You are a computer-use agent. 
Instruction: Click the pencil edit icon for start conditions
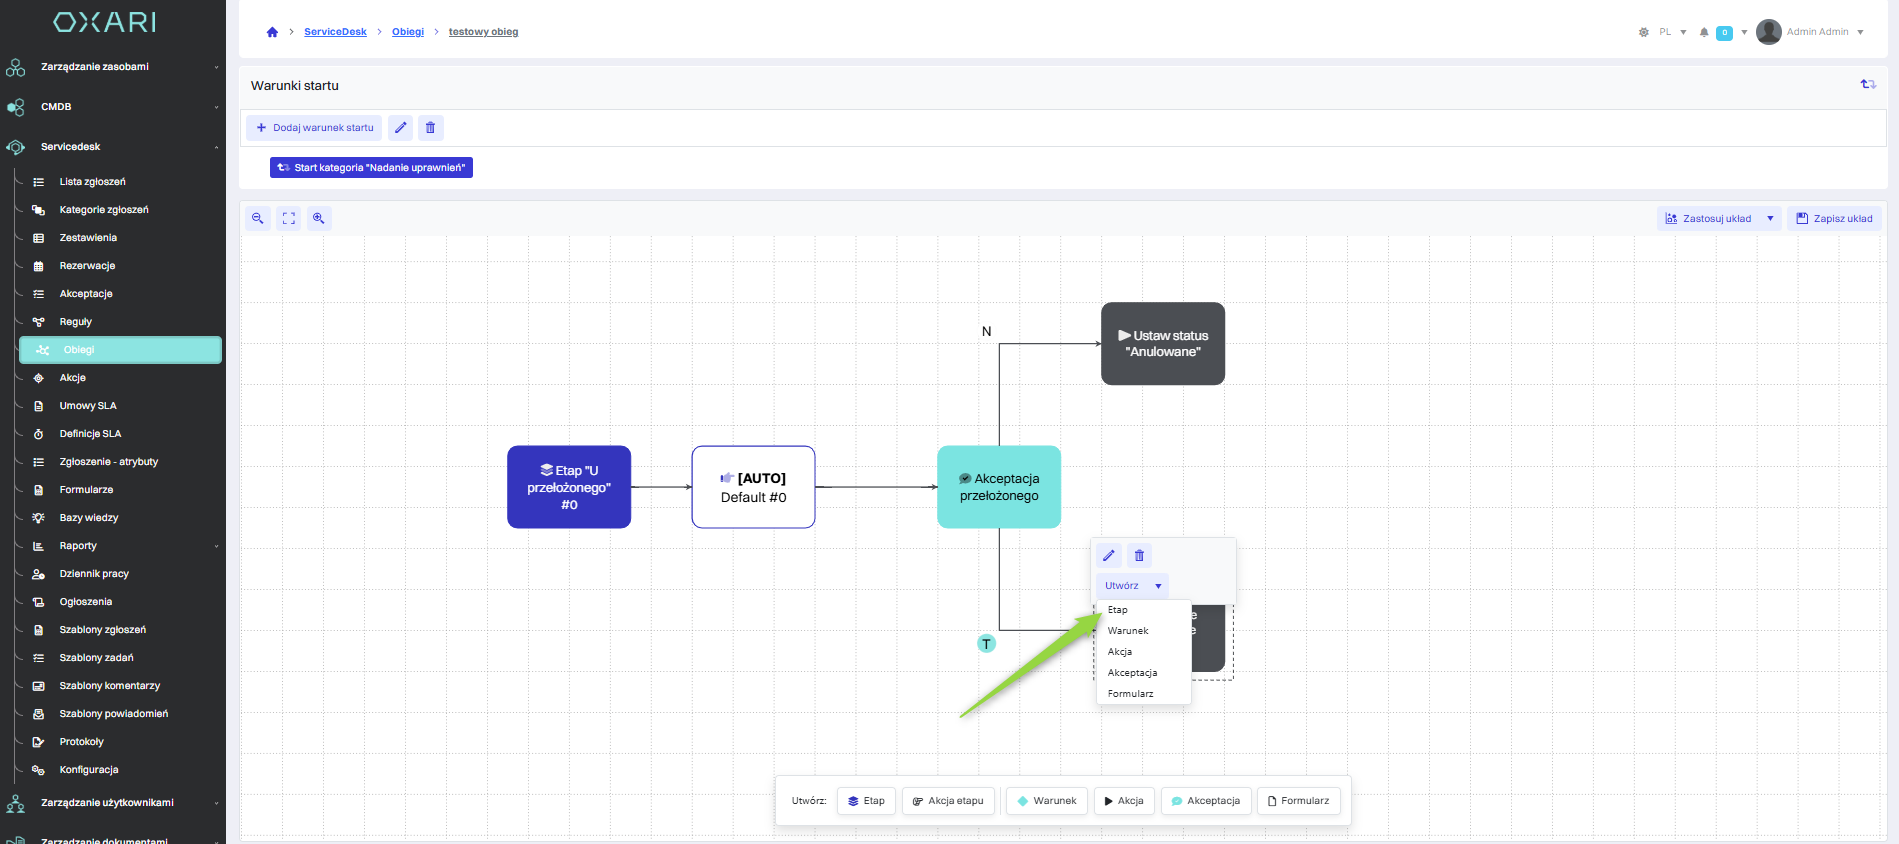[400, 128]
